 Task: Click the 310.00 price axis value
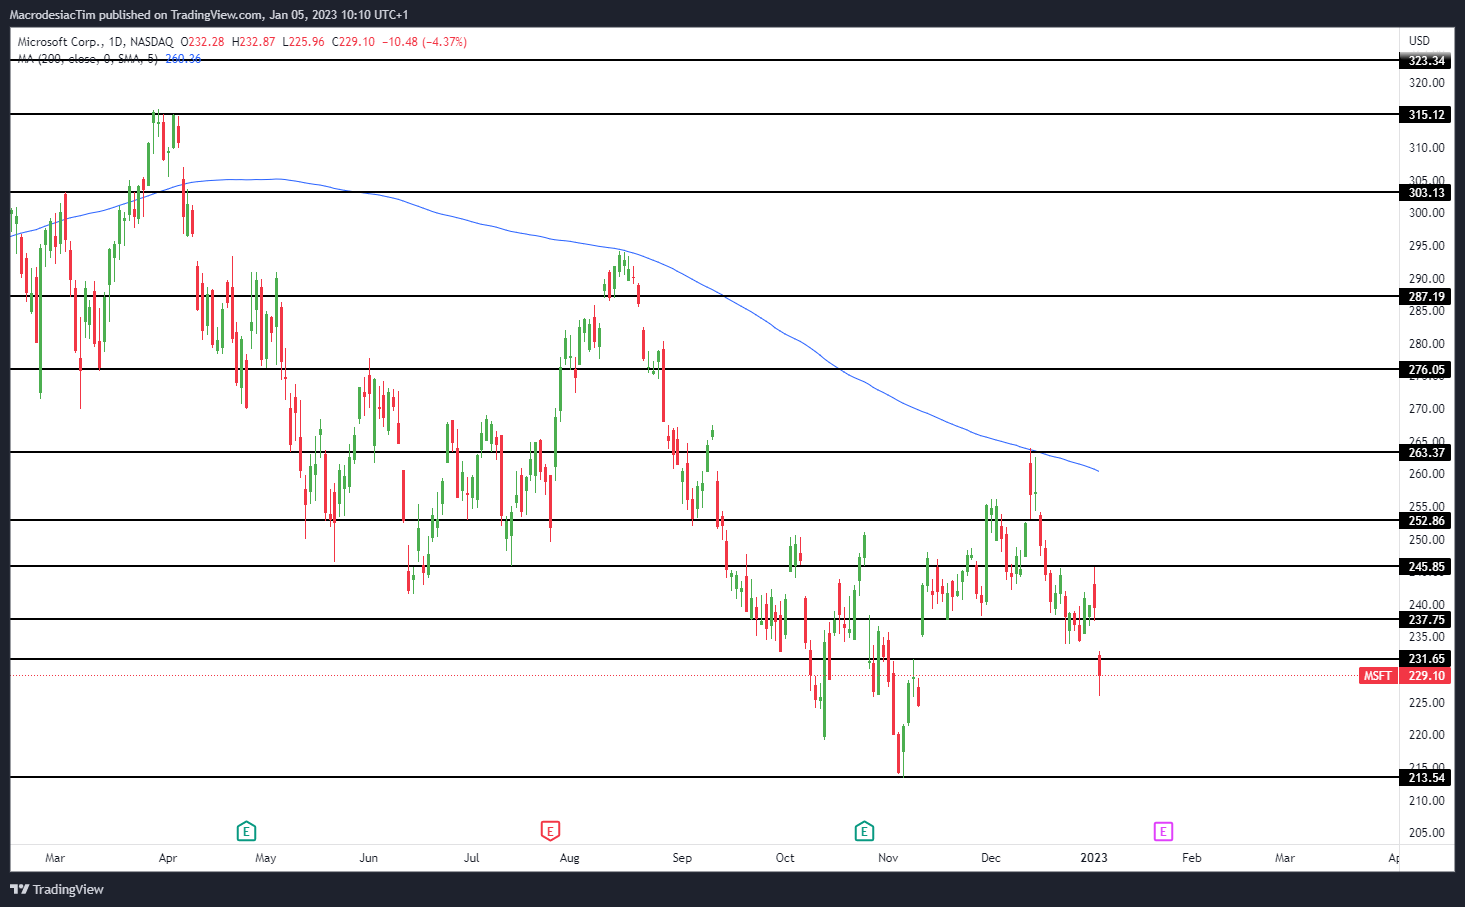coord(1426,148)
